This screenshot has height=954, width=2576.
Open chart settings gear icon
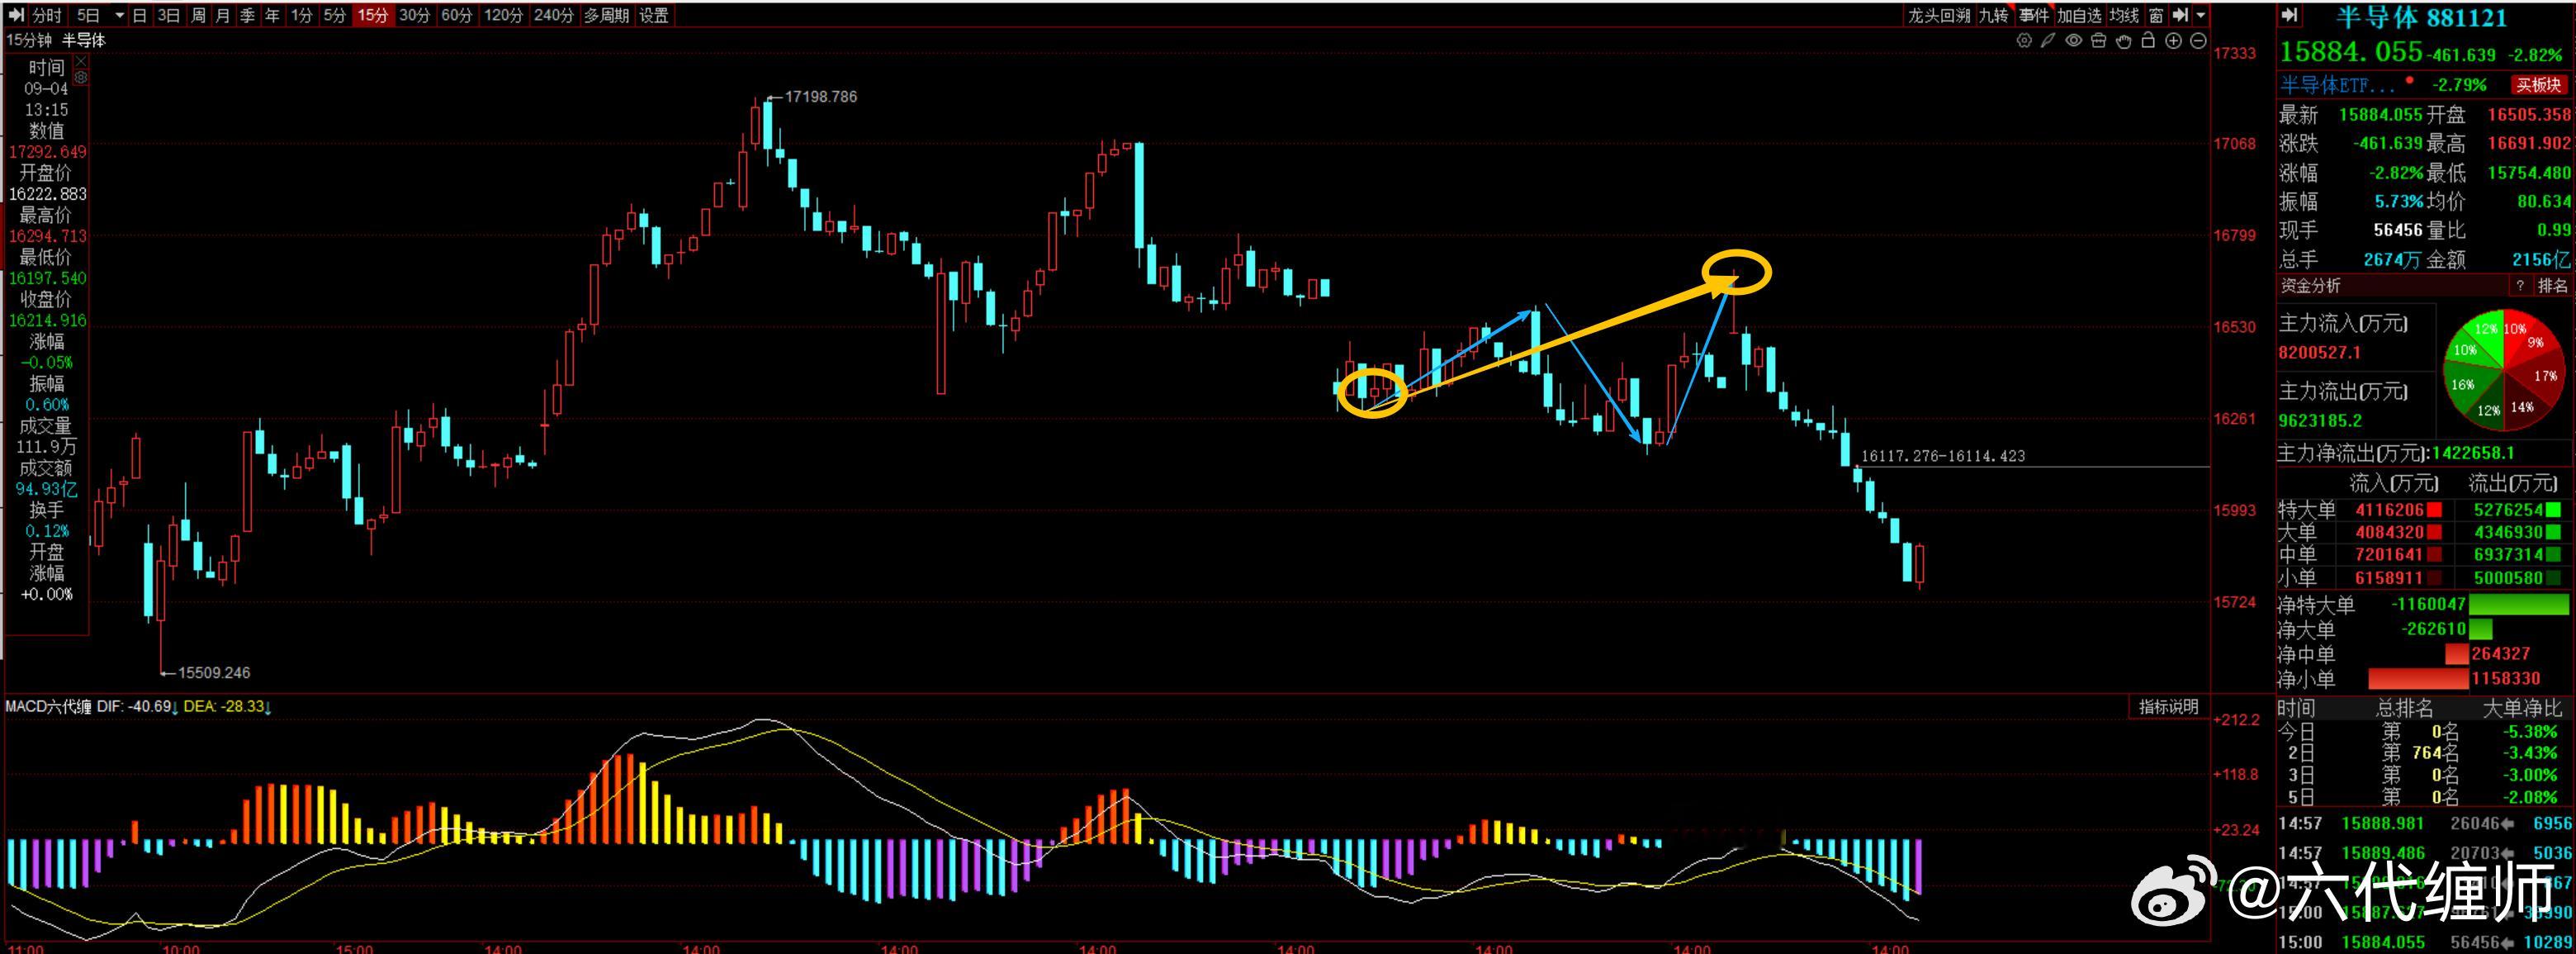pos(2024,41)
